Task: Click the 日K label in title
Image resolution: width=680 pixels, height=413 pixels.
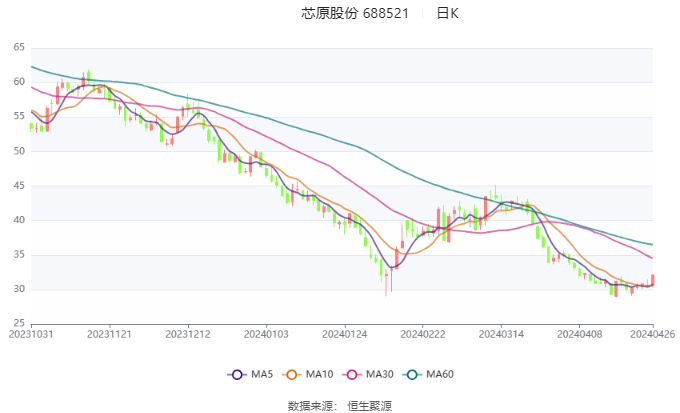Action: tap(448, 13)
